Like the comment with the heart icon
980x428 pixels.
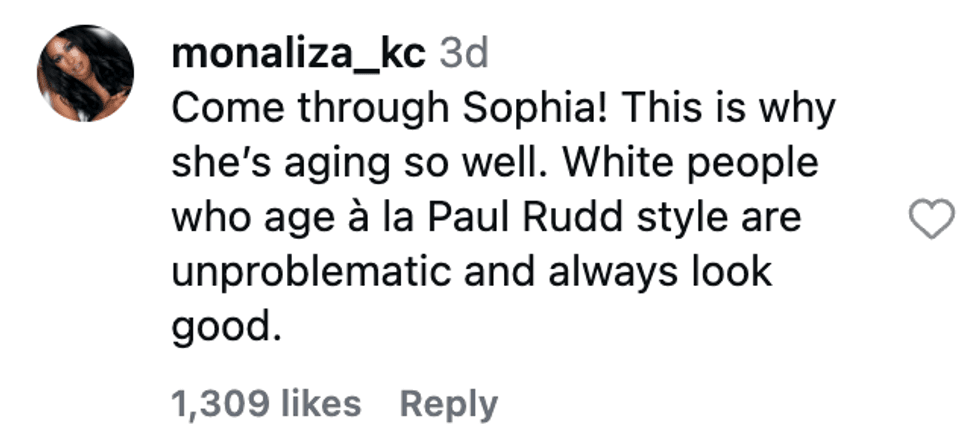tap(934, 219)
